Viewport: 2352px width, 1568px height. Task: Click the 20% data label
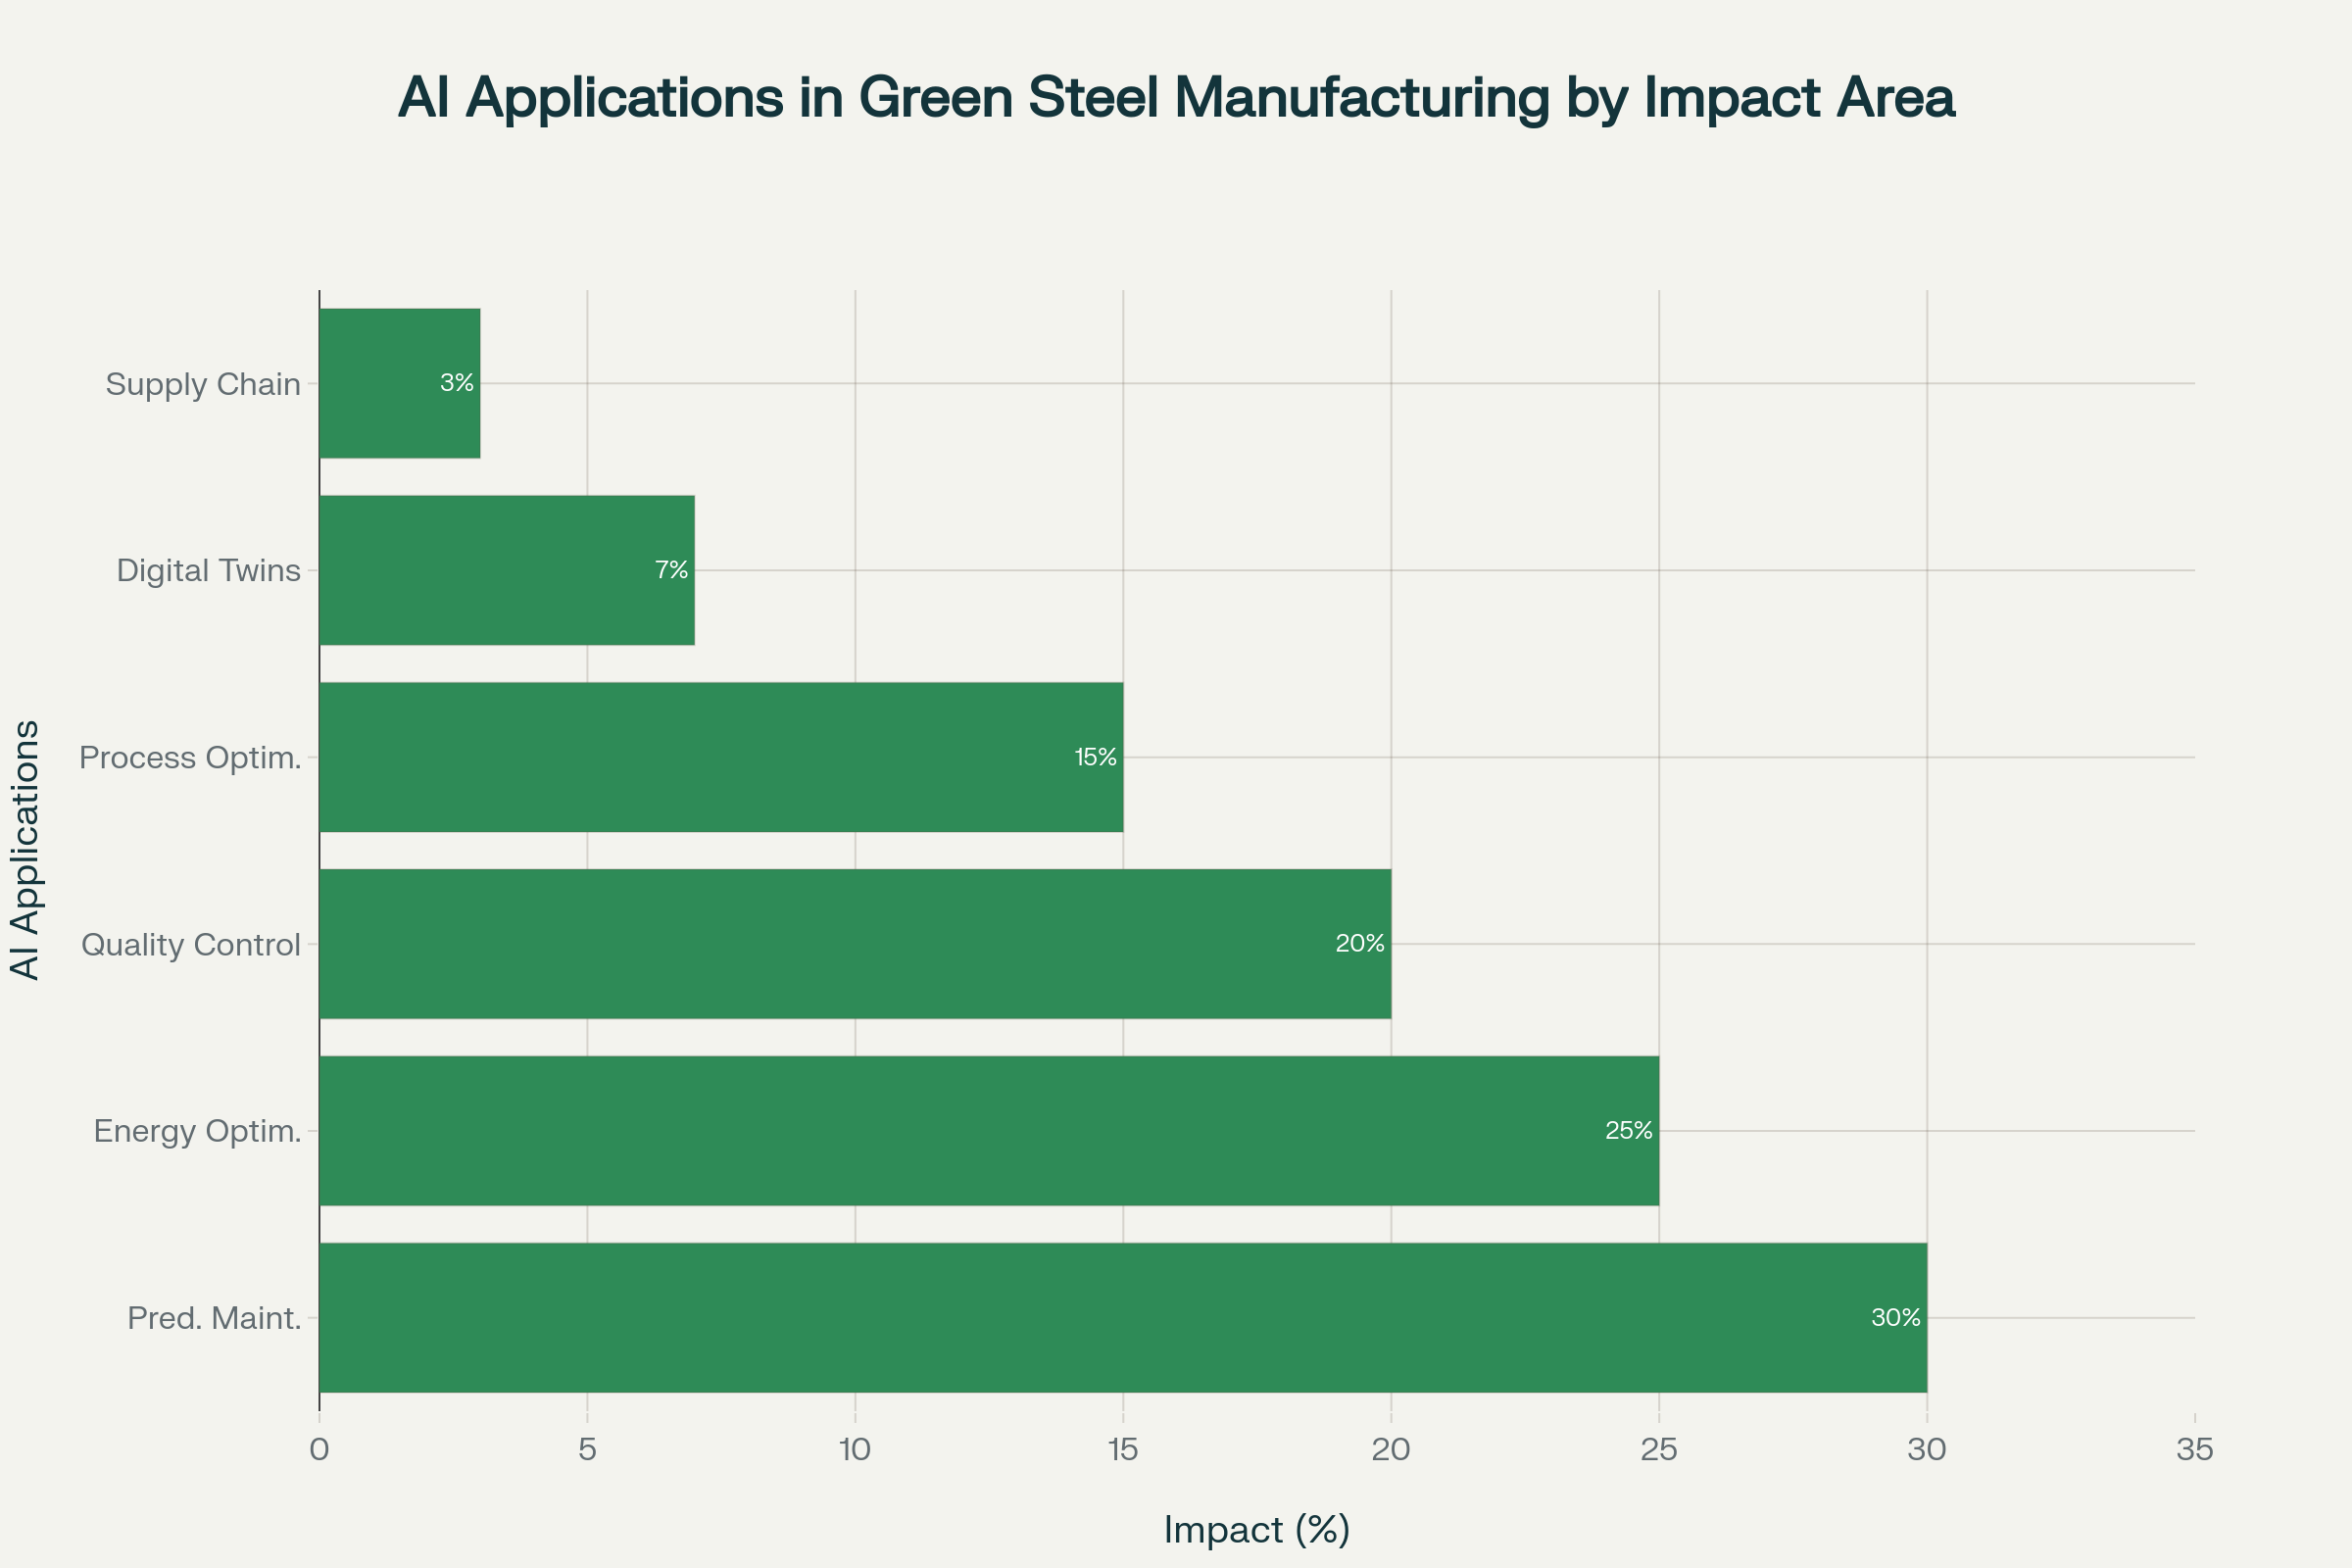(1360, 943)
